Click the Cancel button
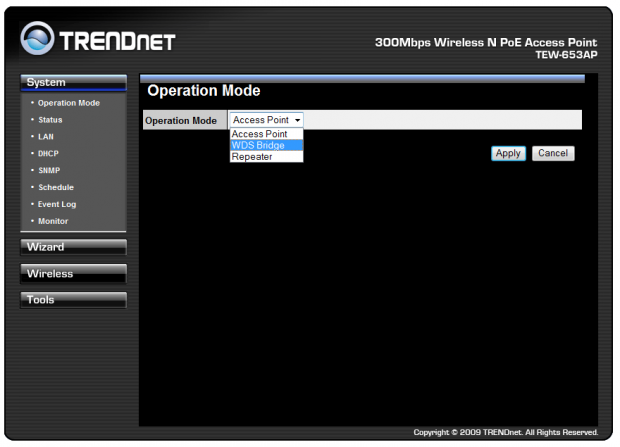 553,153
